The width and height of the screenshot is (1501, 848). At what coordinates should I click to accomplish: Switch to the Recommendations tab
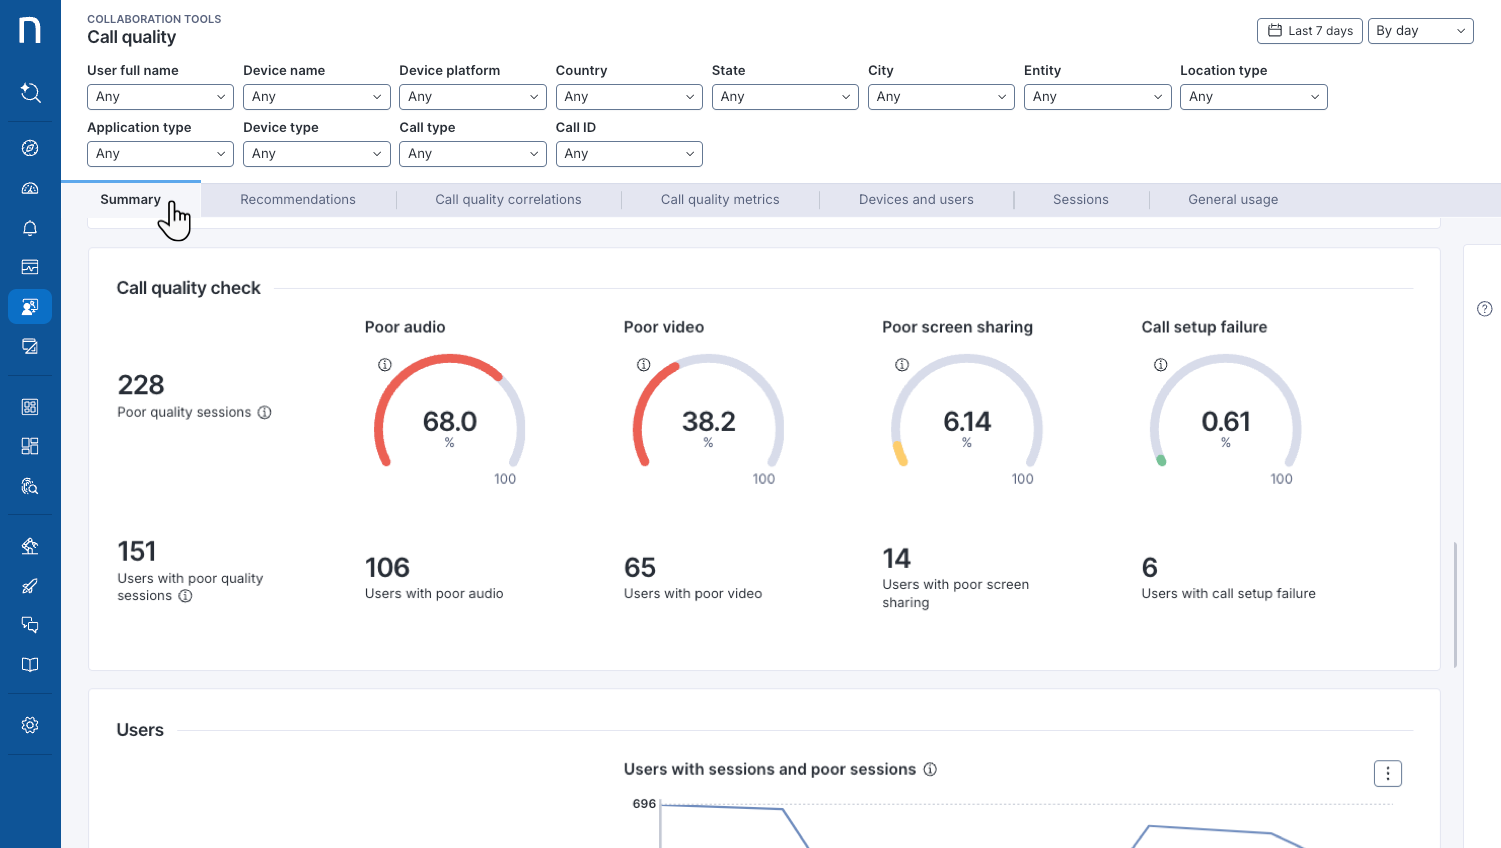coord(297,199)
